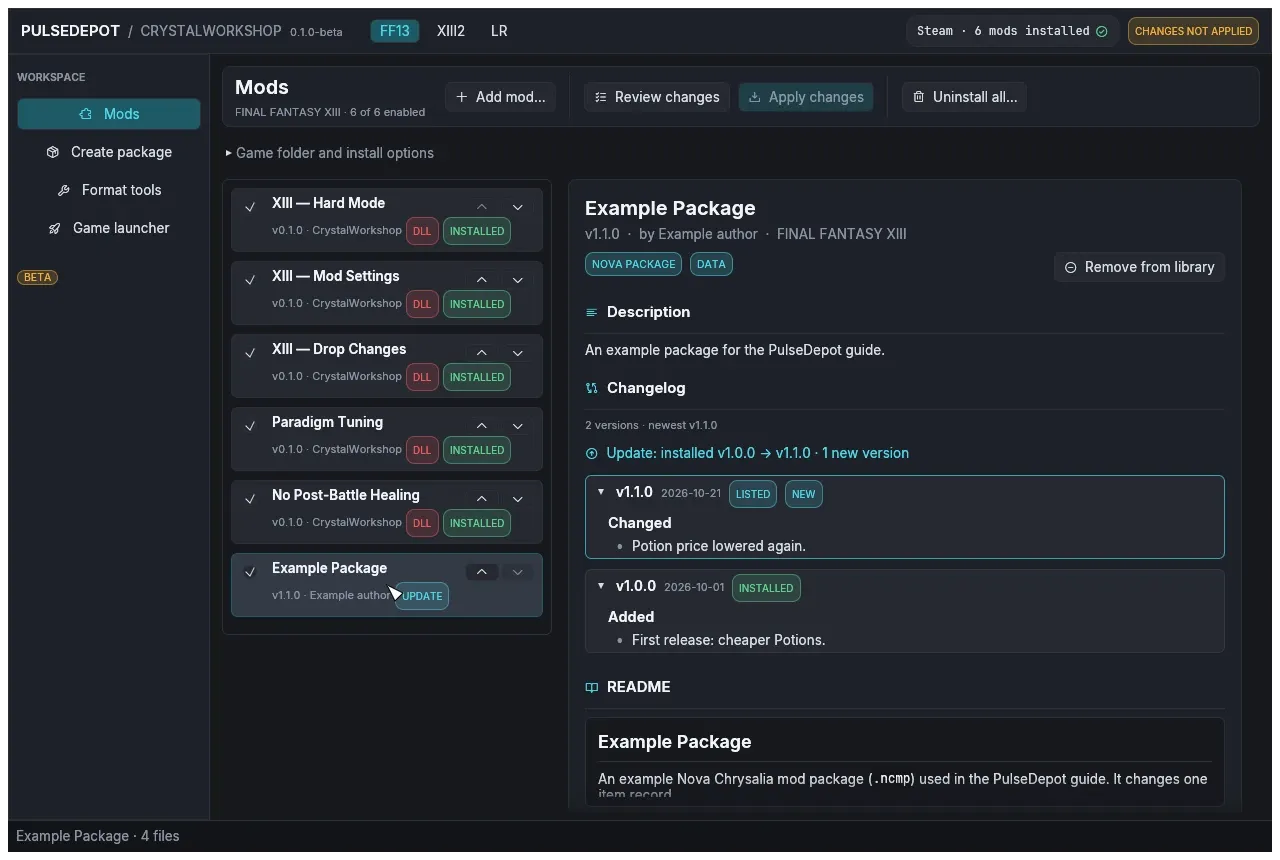1280x860 pixels.
Task: Click Apply changes button
Action: (806, 97)
